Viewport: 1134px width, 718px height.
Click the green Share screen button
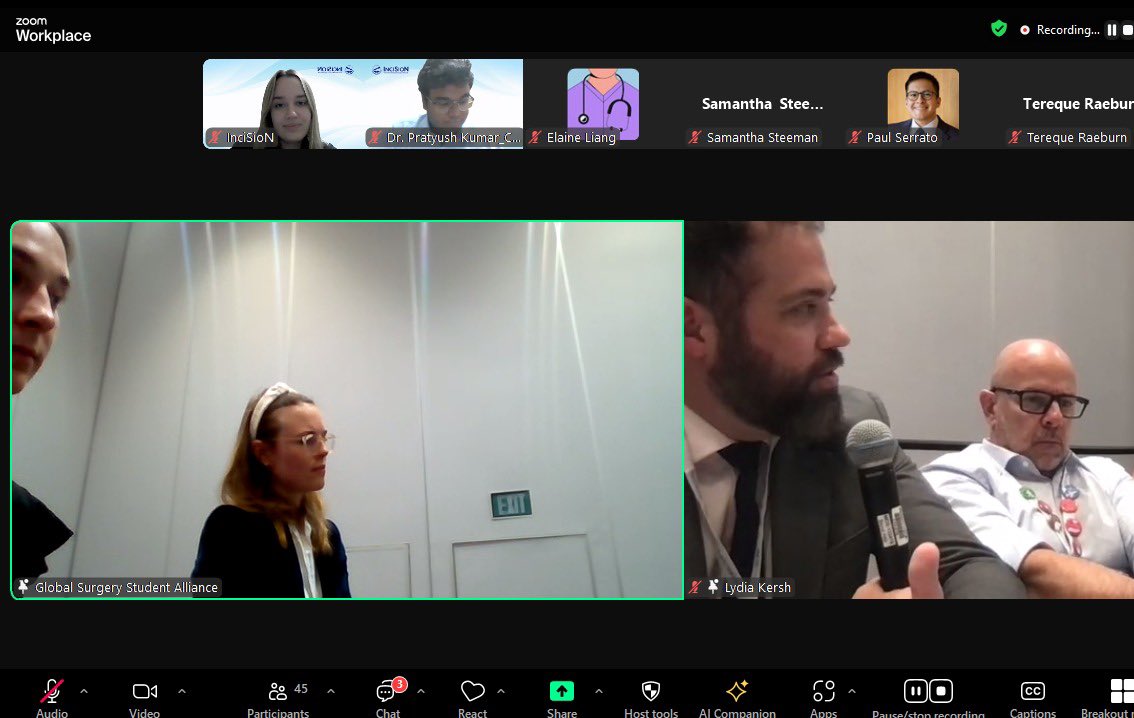pyautogui.click(x=562, y=691)
